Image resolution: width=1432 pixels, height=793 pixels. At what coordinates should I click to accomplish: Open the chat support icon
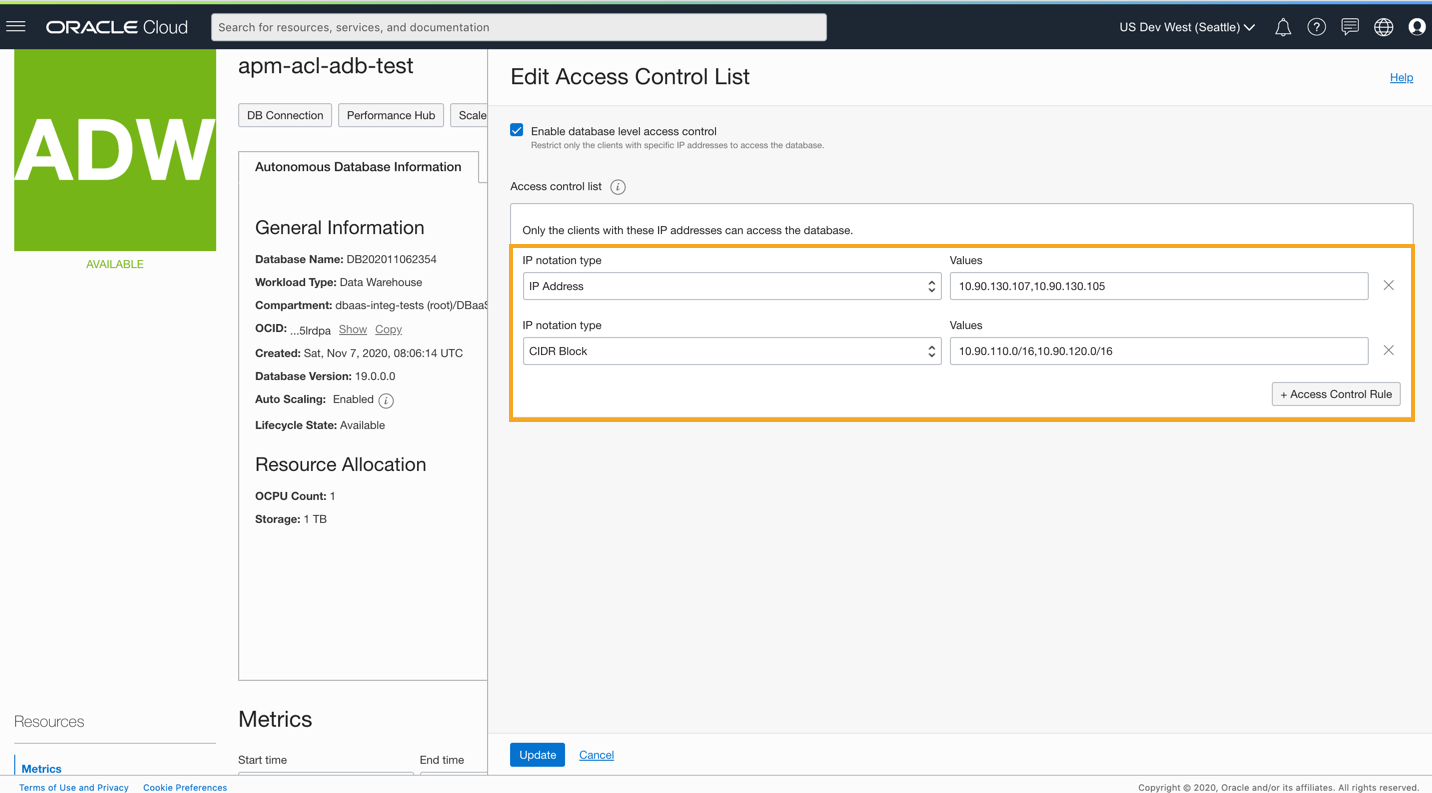point(1350,28)
